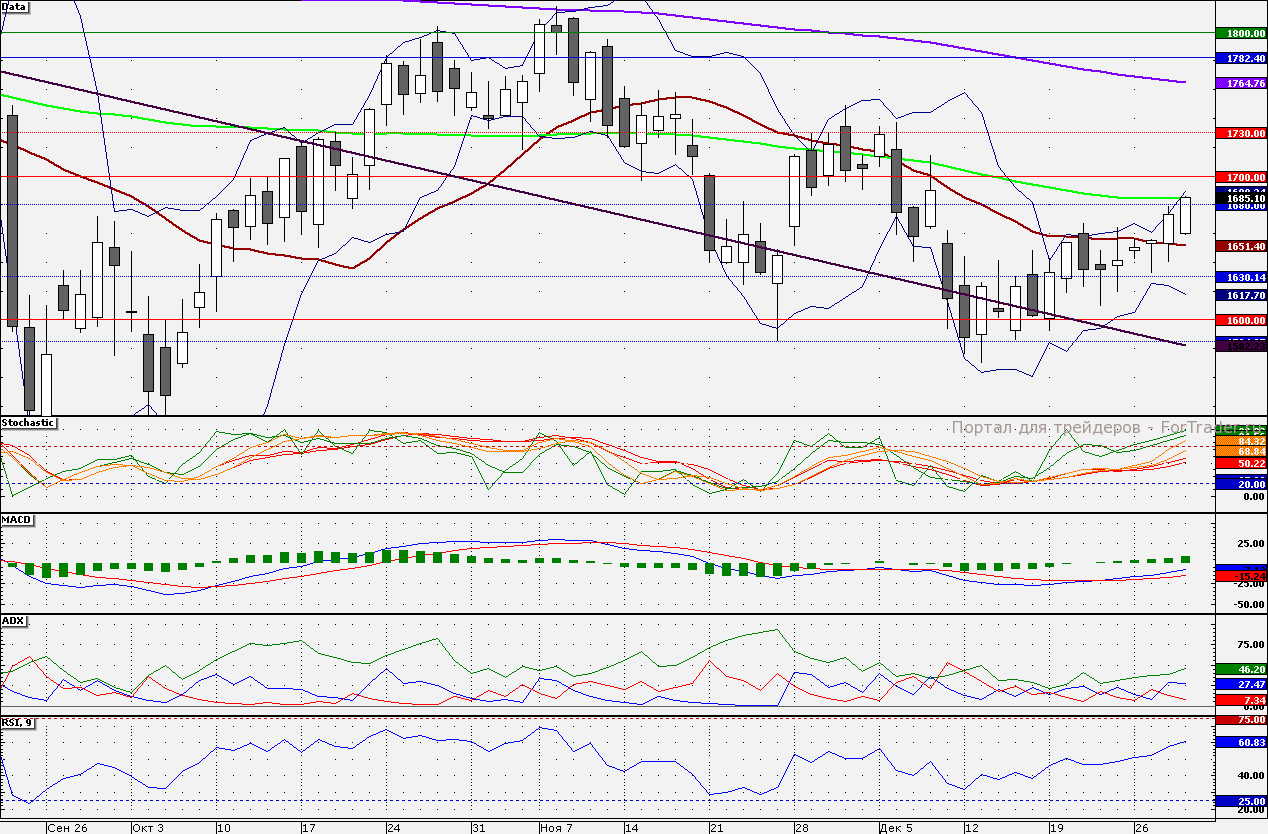Click the red 50.22 Stochastic value
The height and width of the screenshot is (834, 1268).
coord(1240,464)
